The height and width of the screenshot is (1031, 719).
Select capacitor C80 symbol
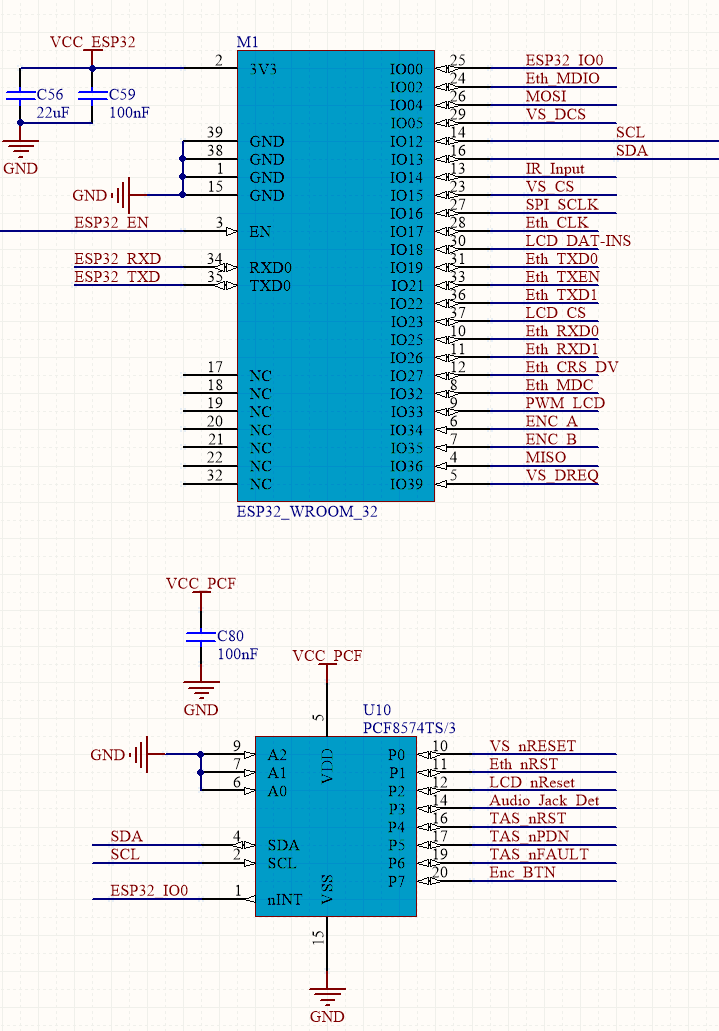[x=201, y=636]
